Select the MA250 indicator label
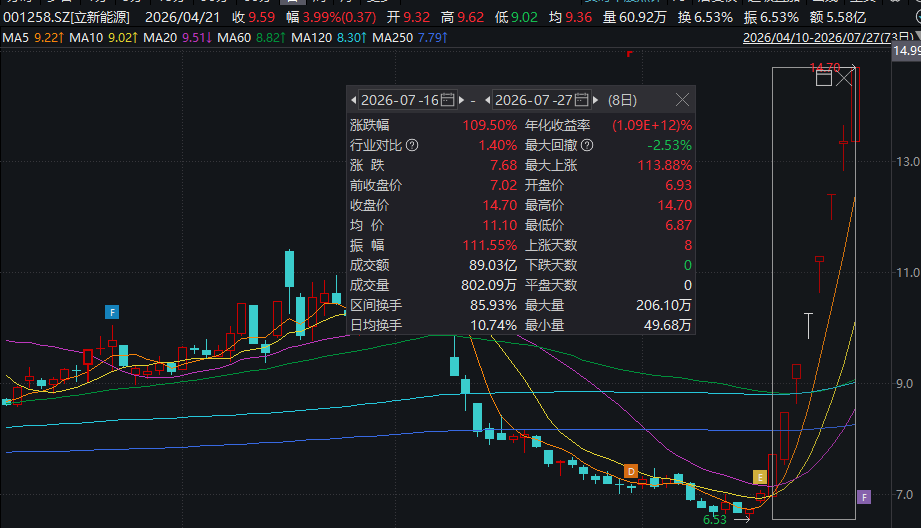The image size is (921, 528). [x=392, y=38]
